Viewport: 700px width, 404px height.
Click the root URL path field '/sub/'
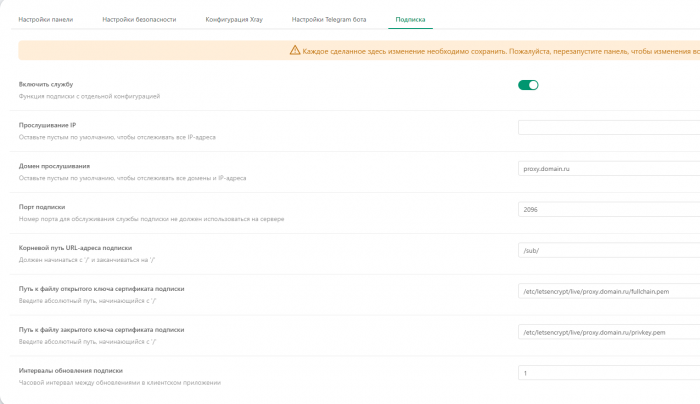click(x=608, y=250)
